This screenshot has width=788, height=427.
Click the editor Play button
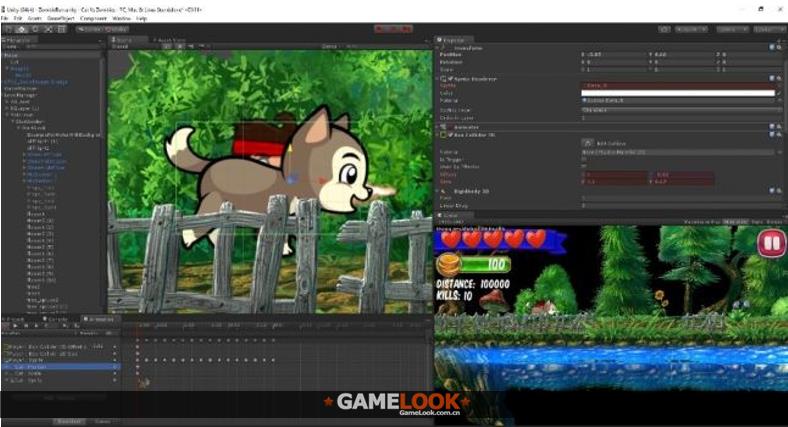[x=381, y=29]
